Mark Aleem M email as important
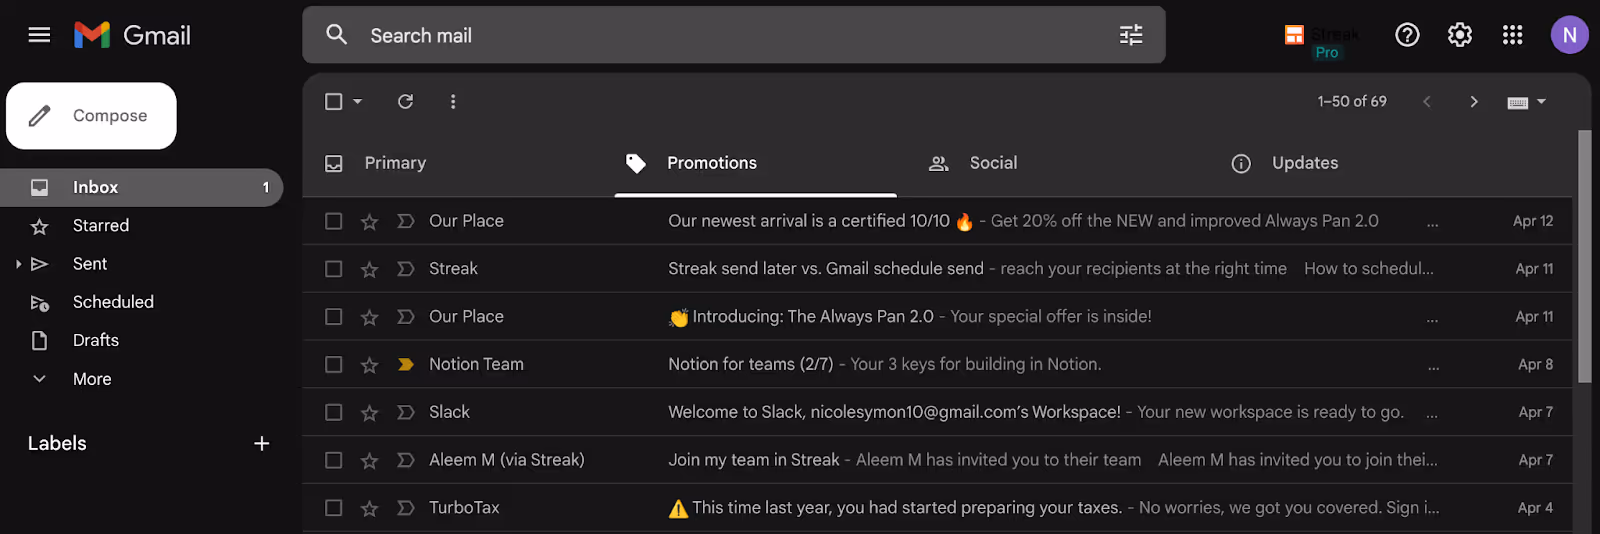Image resolution: width=1600 pixels, height=534 pixels. click(405, 460)
